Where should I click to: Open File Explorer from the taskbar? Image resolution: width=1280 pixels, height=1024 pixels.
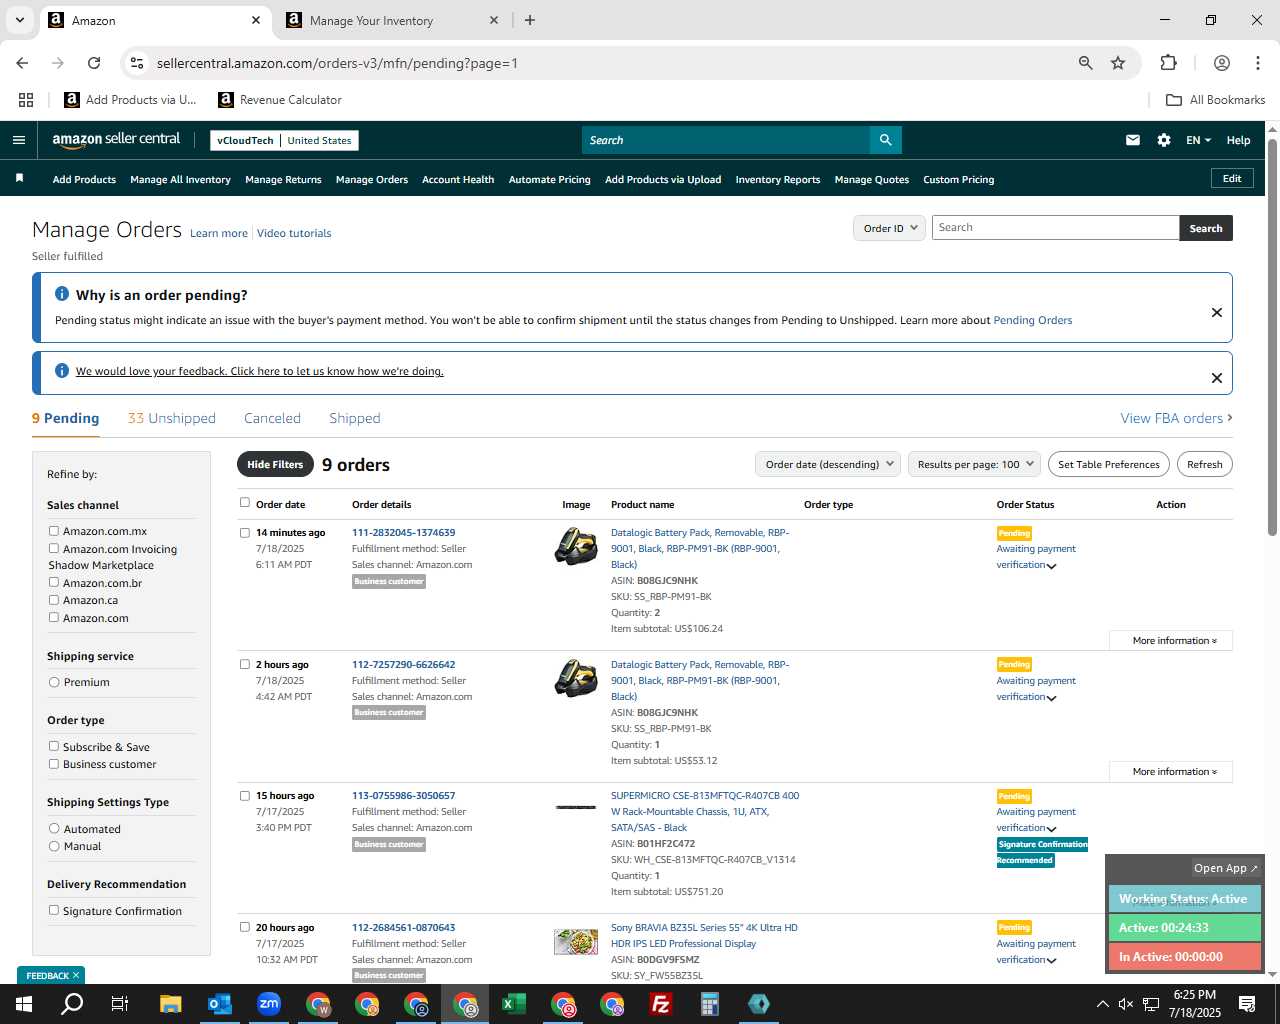(x=170, y=1004)
